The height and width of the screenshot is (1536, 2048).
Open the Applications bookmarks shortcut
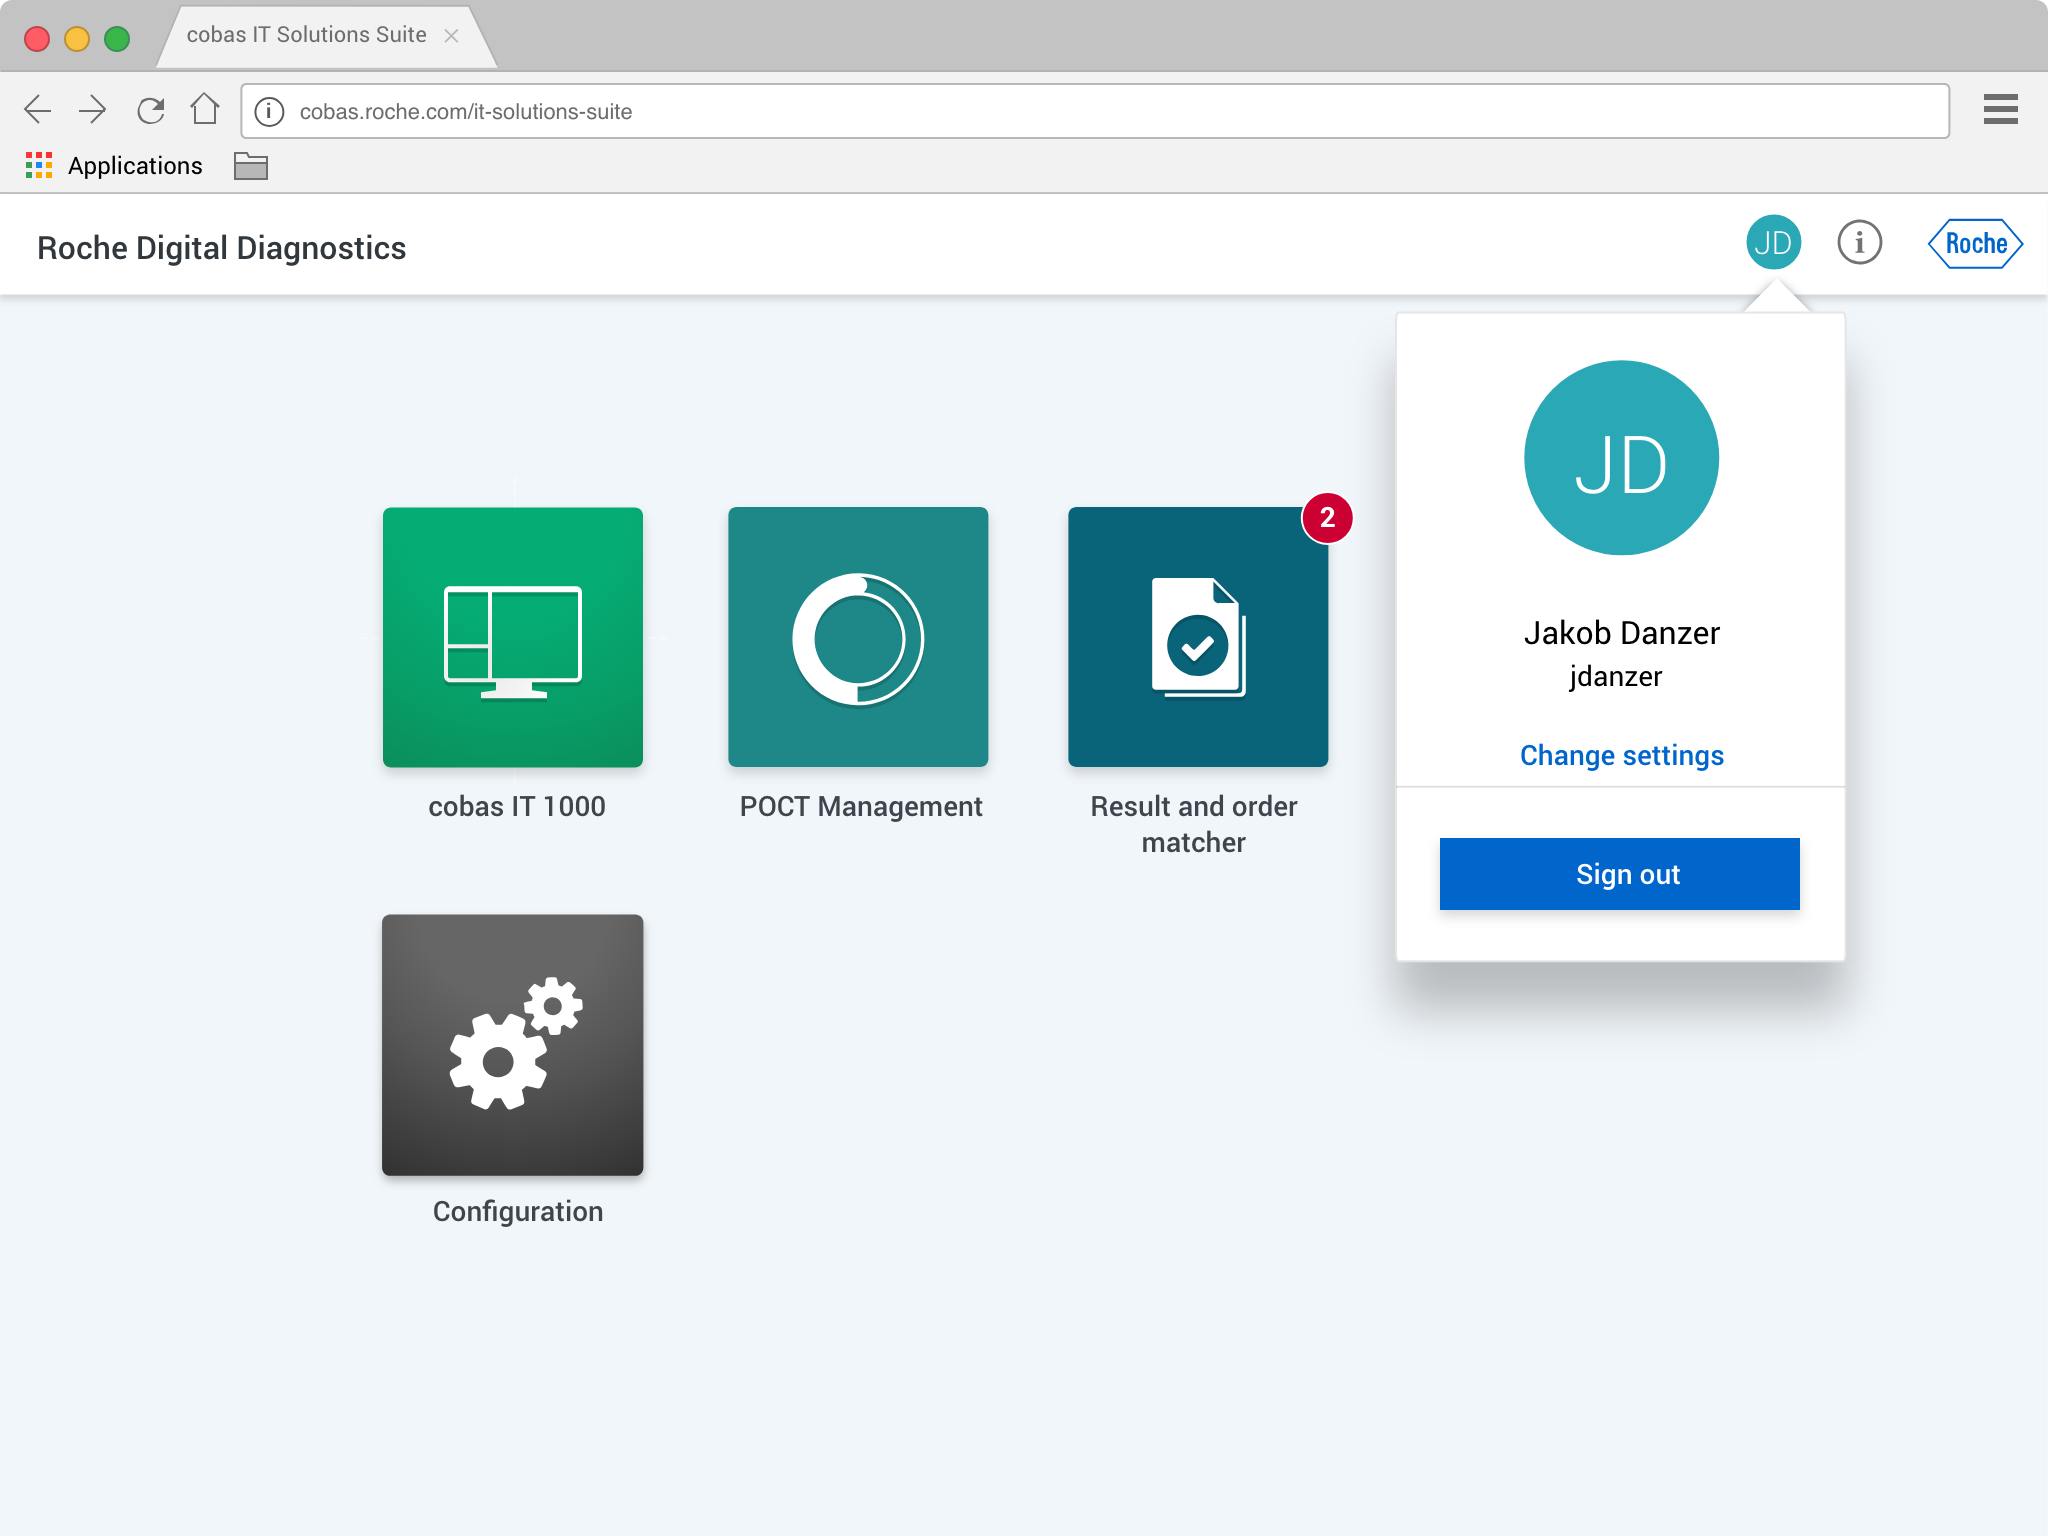pyautogui.click(x=115, y=166)
